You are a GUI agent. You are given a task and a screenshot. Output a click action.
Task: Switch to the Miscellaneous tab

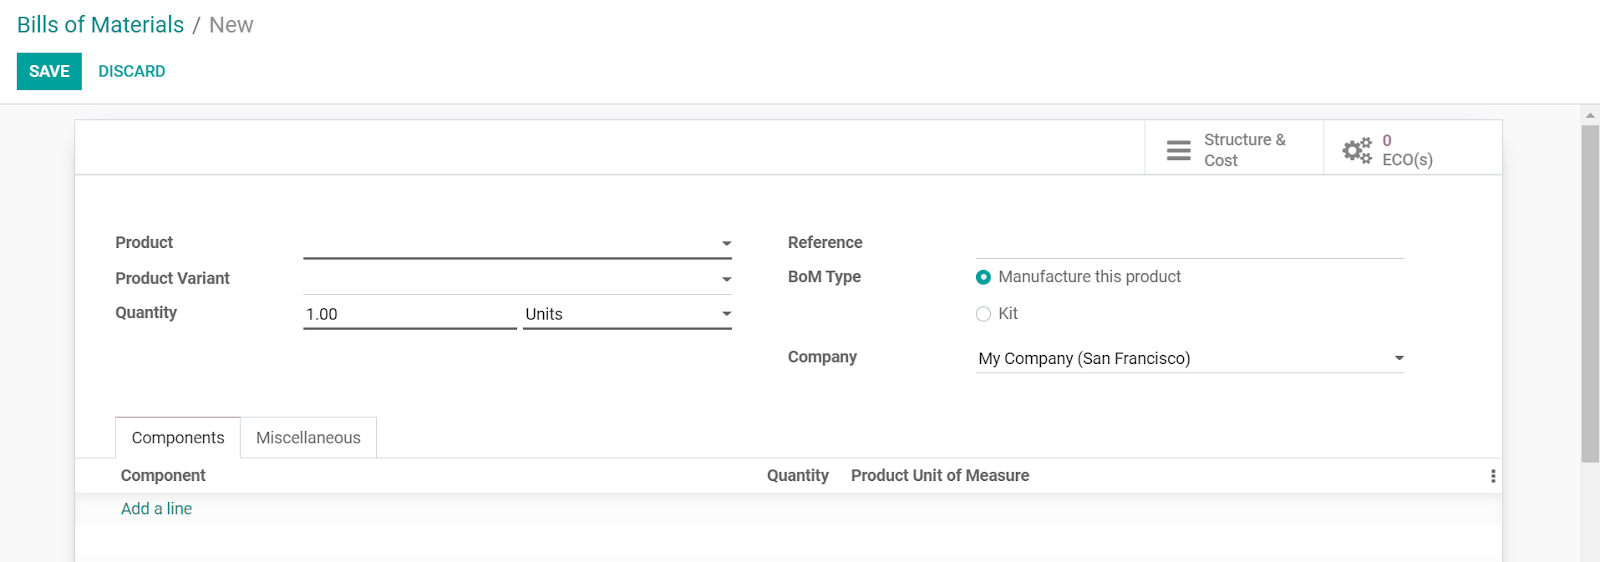308,438
